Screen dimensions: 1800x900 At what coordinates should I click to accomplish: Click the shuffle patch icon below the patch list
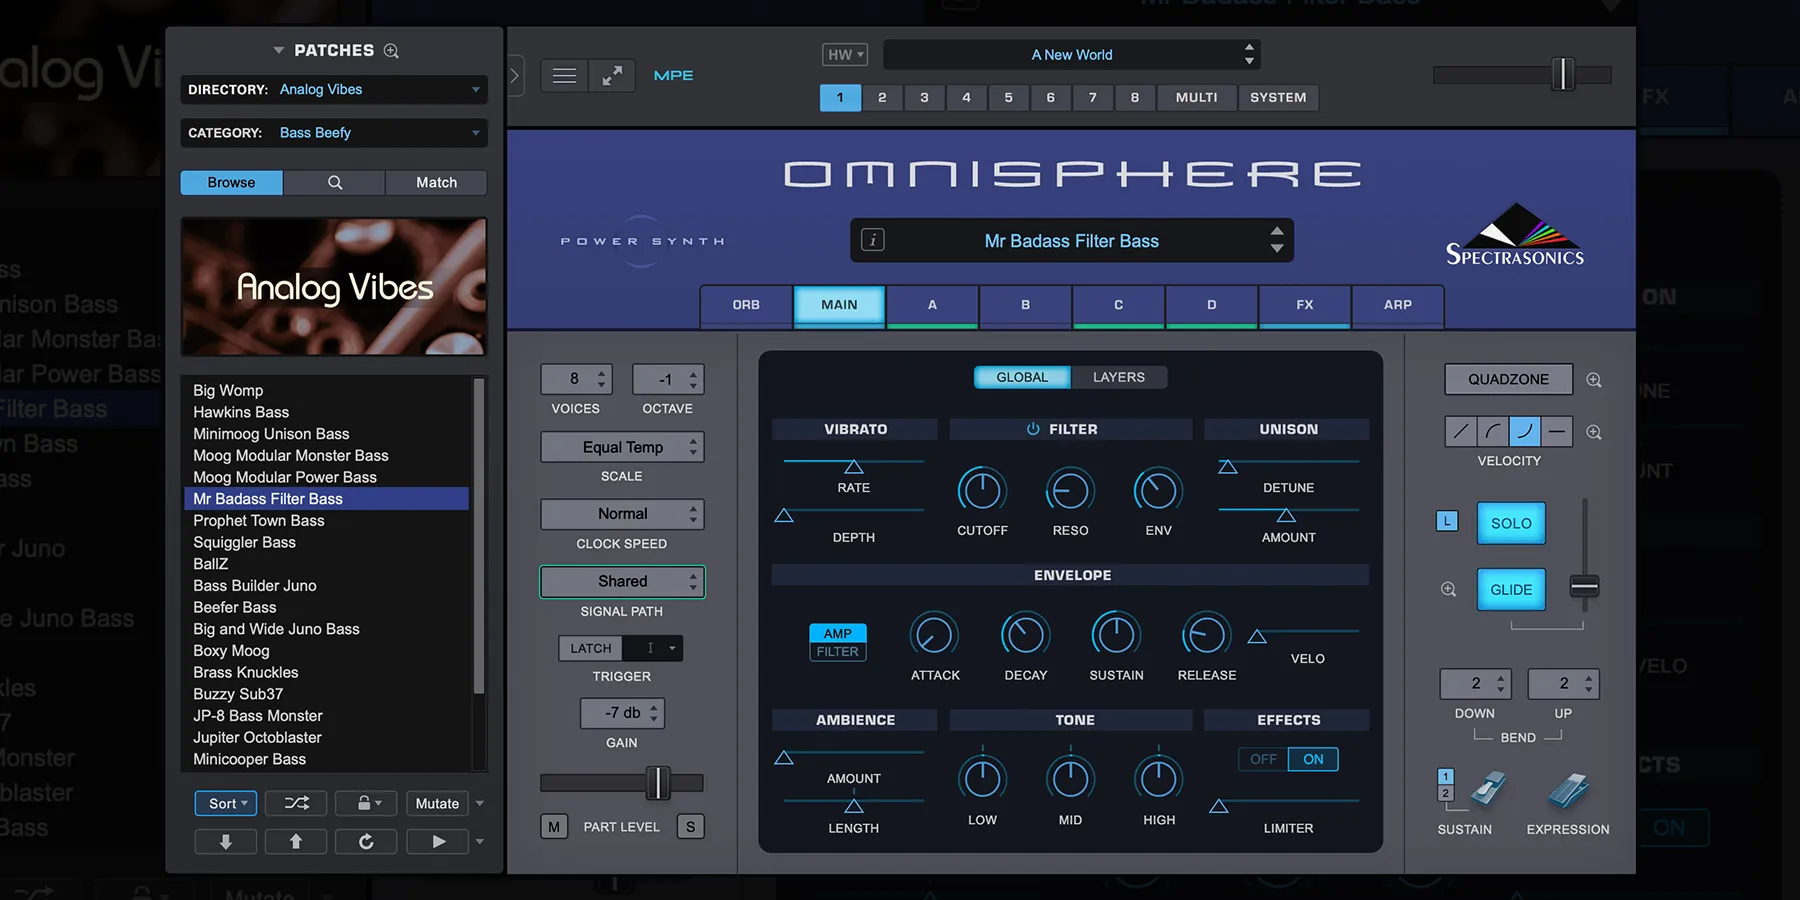[295, 803]
